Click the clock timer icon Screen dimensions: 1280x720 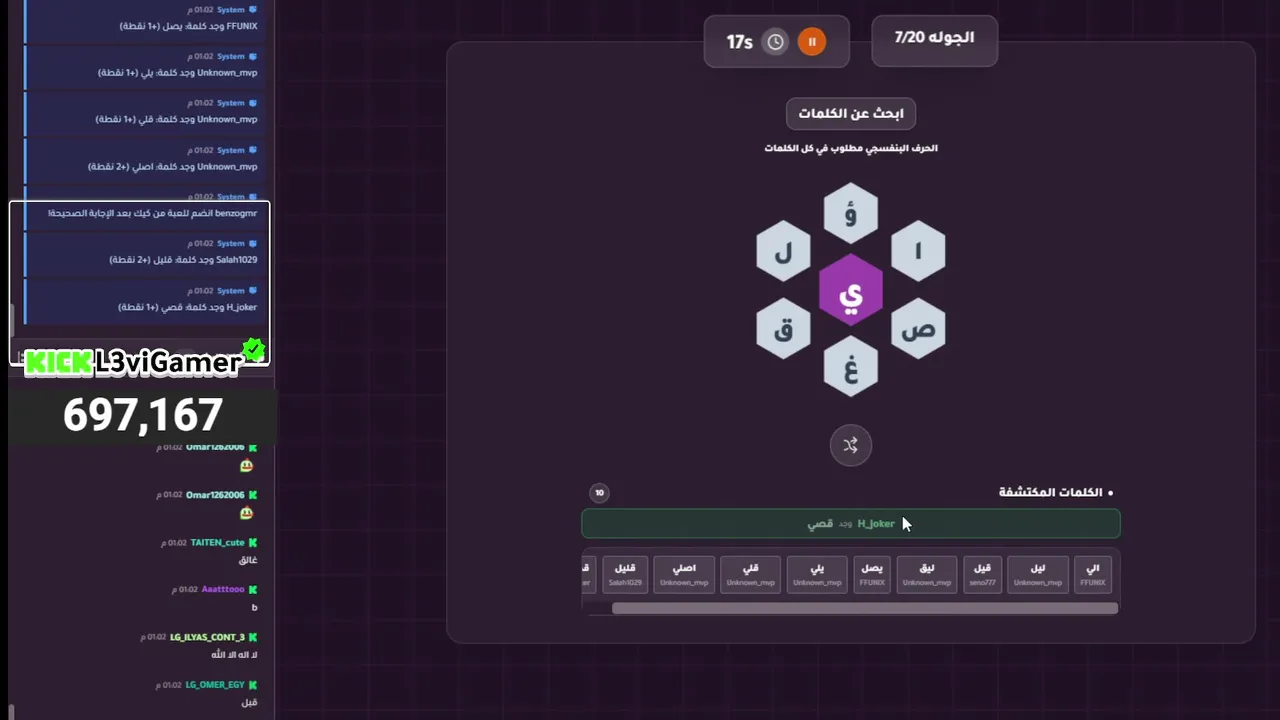[x=775, y=42]
